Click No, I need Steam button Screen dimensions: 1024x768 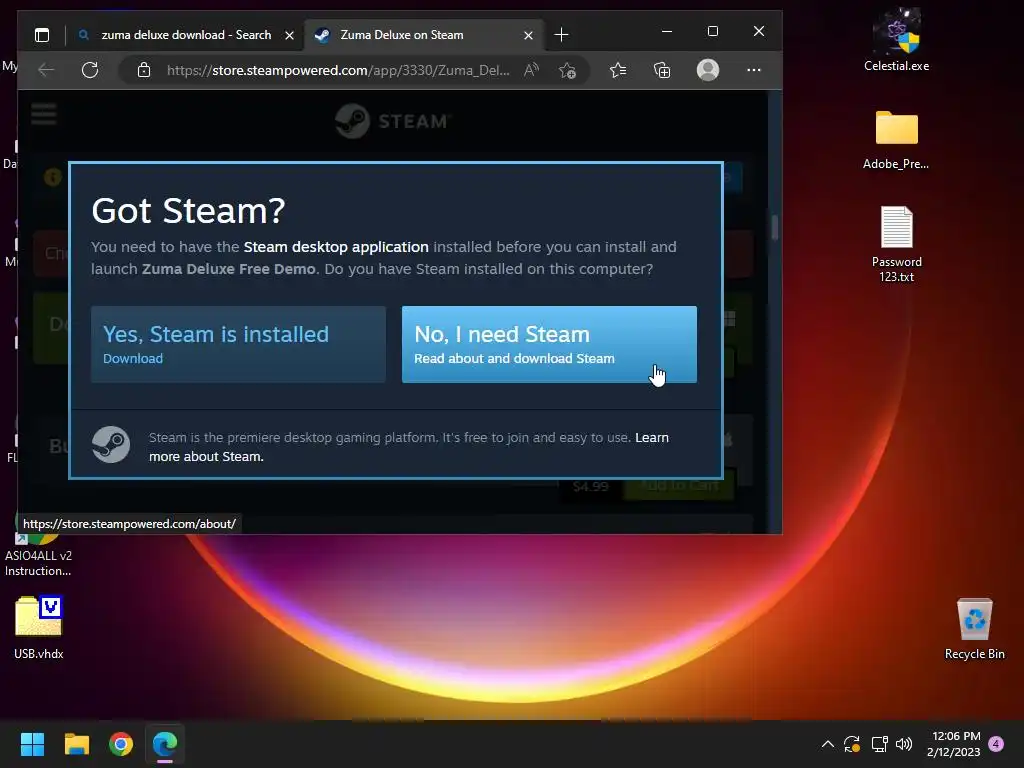click(549, 344)
